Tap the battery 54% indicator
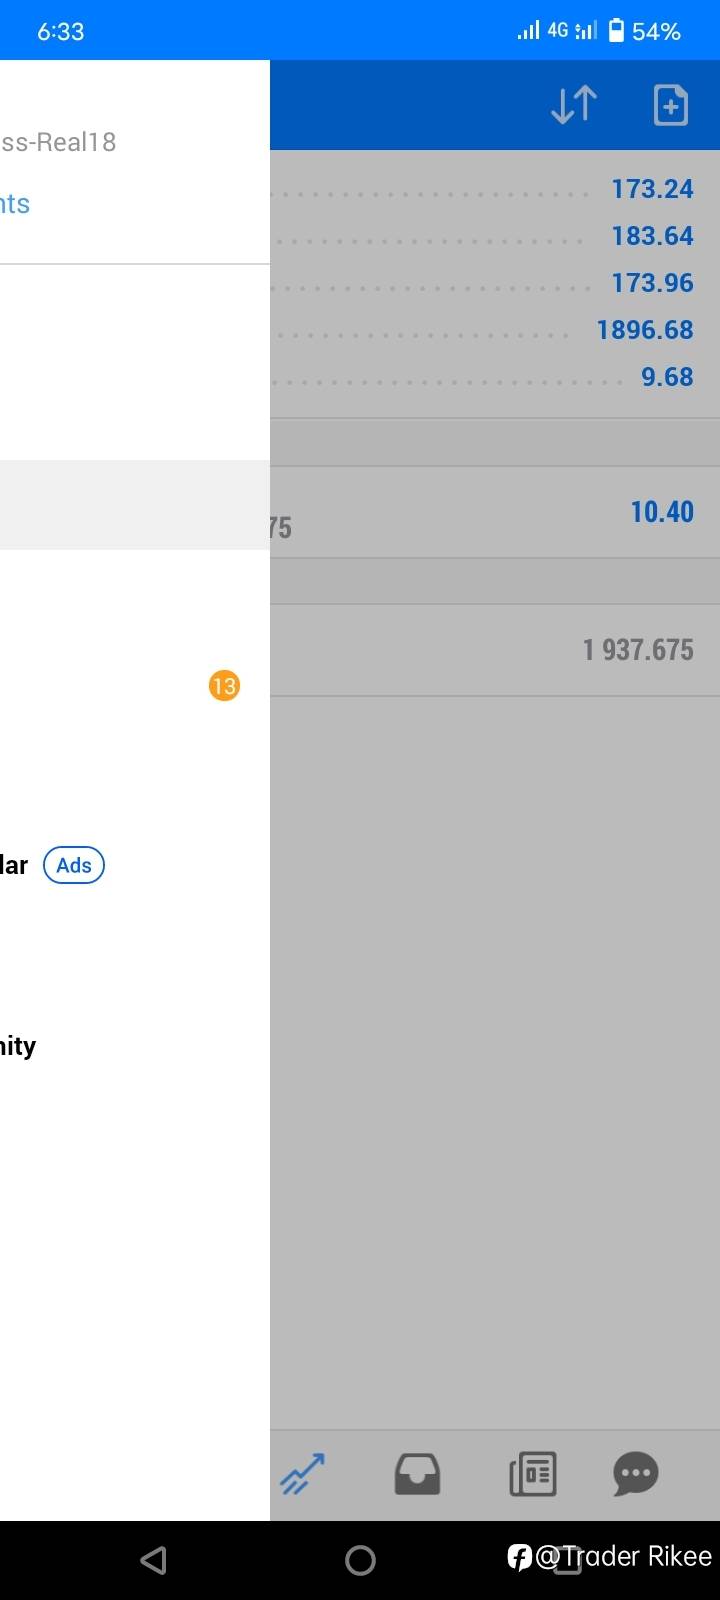Viewport: 720px width, 1600px height. (x=645, y=31)
